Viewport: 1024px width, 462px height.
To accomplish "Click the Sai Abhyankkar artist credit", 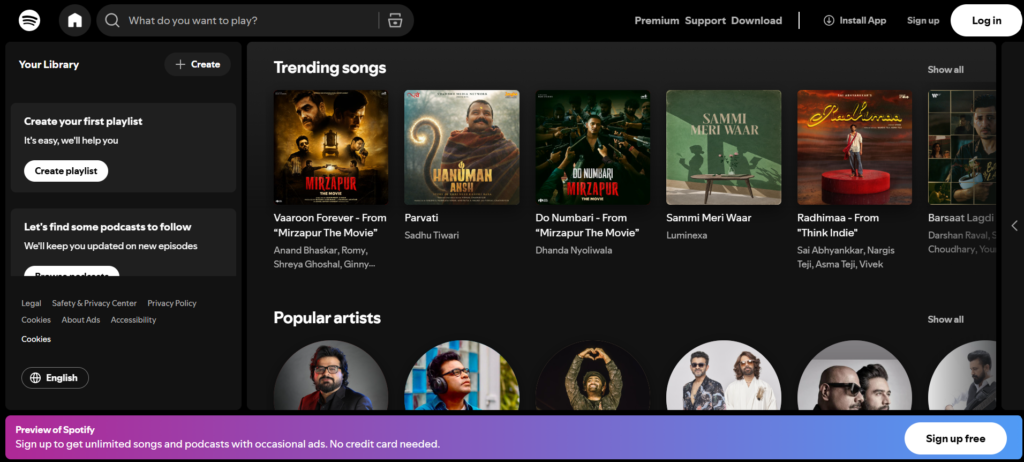I will [x=831, y=250].
